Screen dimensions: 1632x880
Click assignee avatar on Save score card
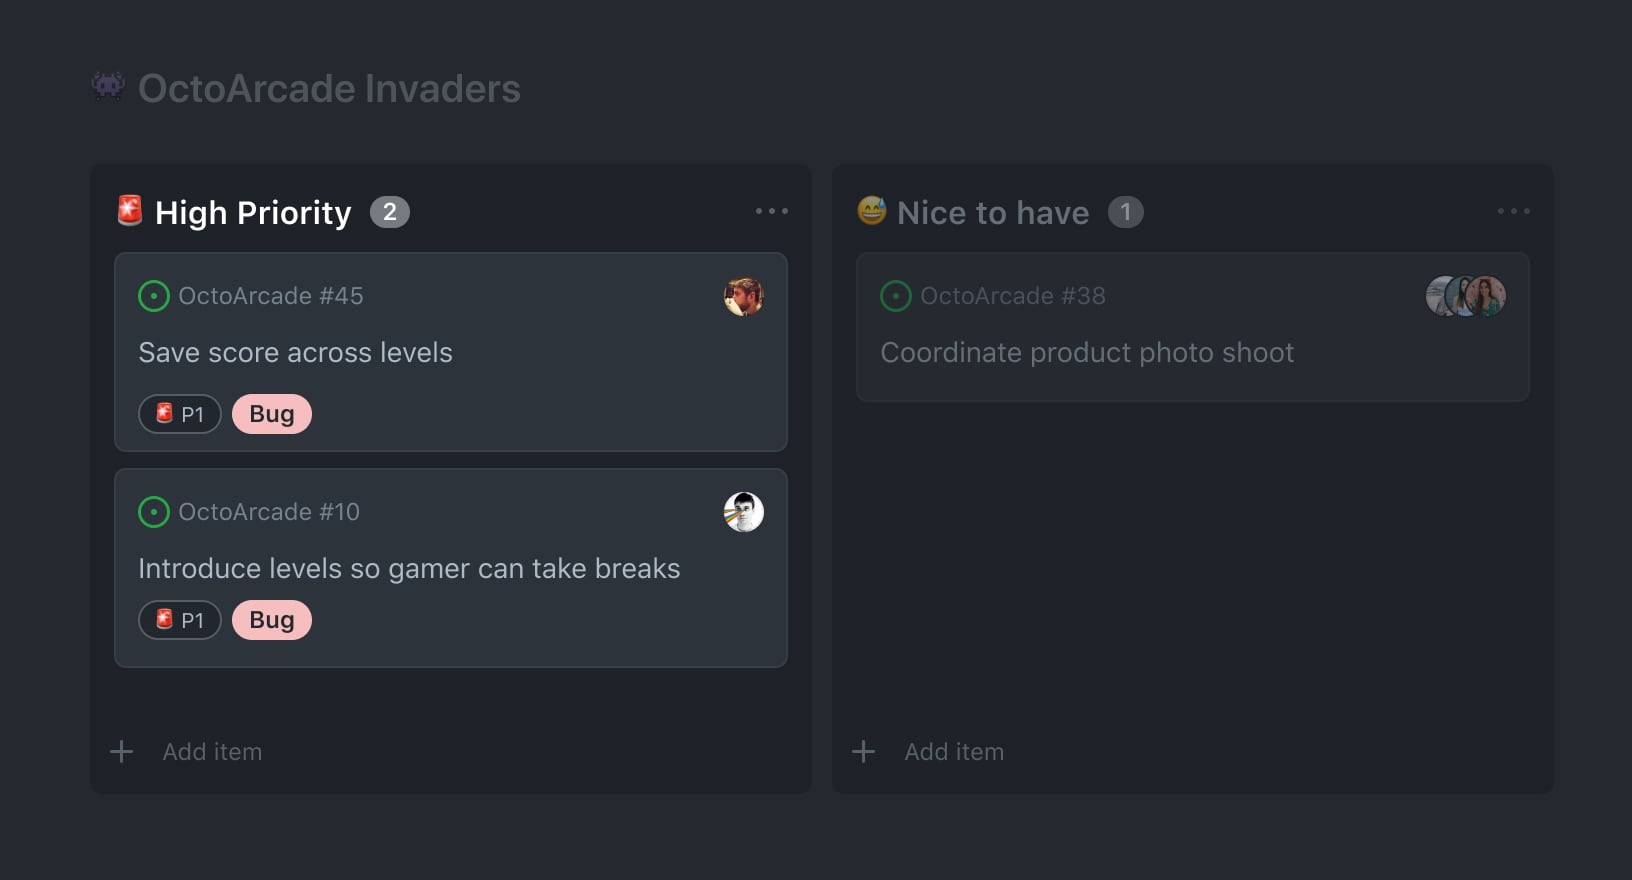[x=743, y=296]
